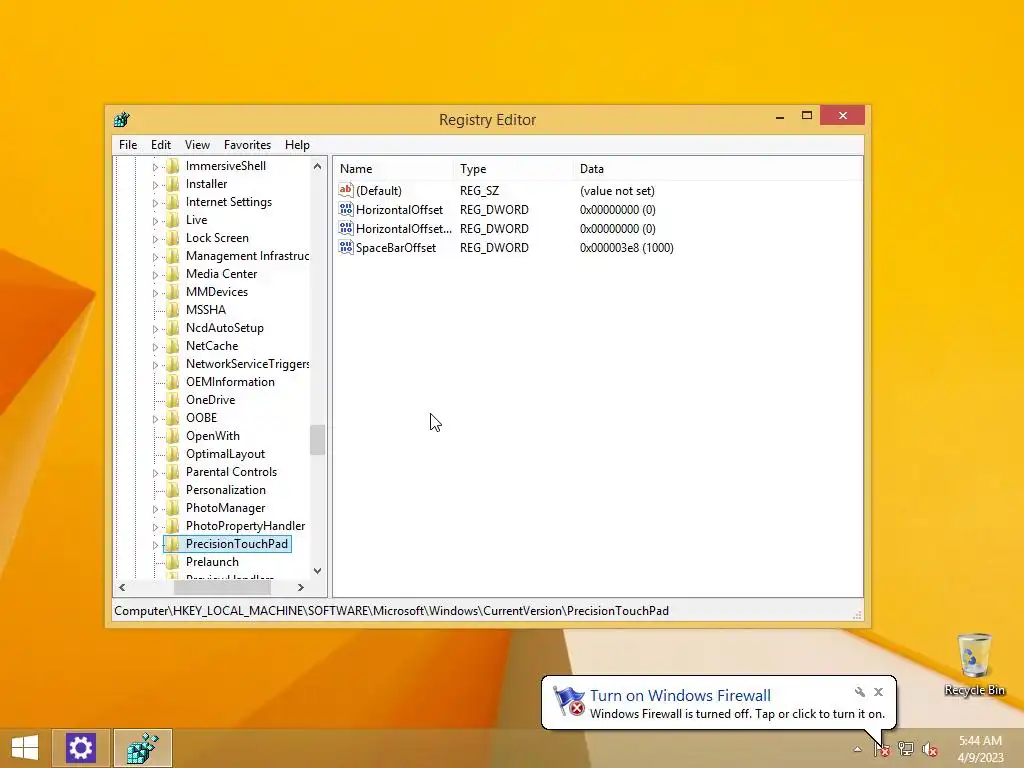
Task: Select the OneDrive folder icon
Action: [x=173, y=400]
